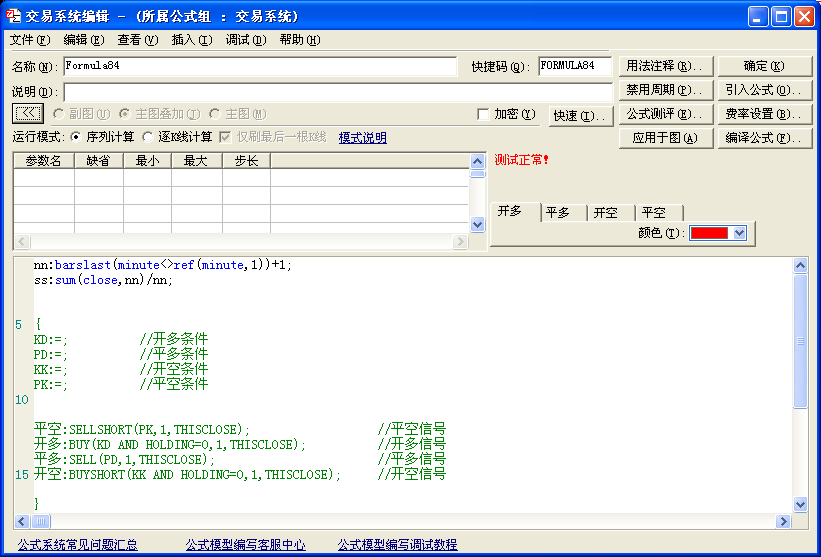The height and width of the screenshot is (557, 821).
Task: Click the red 颜色 color swatch
Action: (x=709, y=233)
